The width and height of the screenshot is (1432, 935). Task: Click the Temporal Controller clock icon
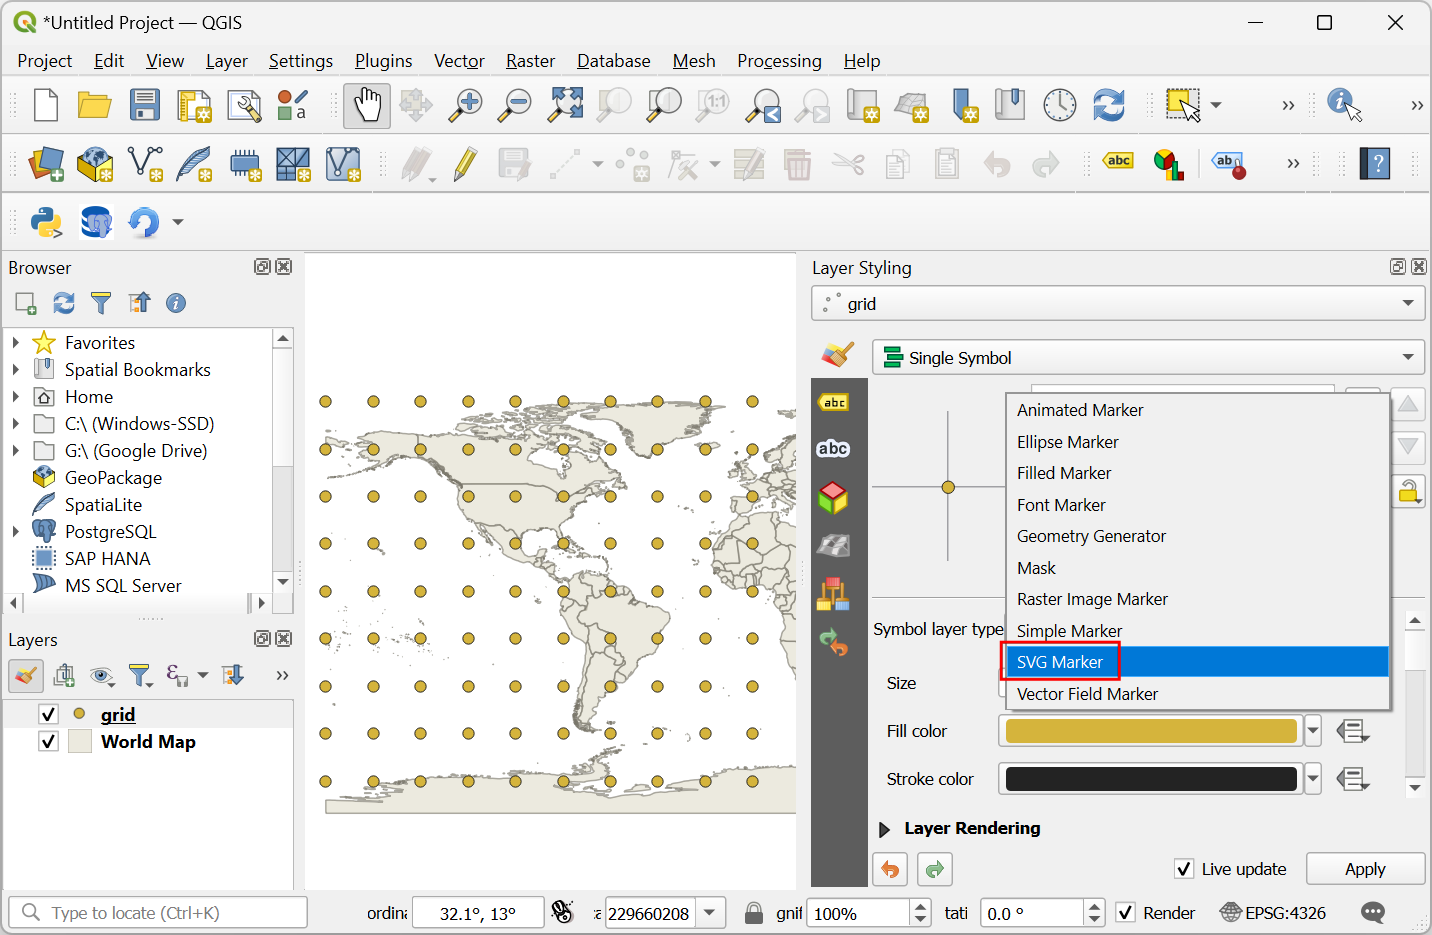pos(1059,106)
